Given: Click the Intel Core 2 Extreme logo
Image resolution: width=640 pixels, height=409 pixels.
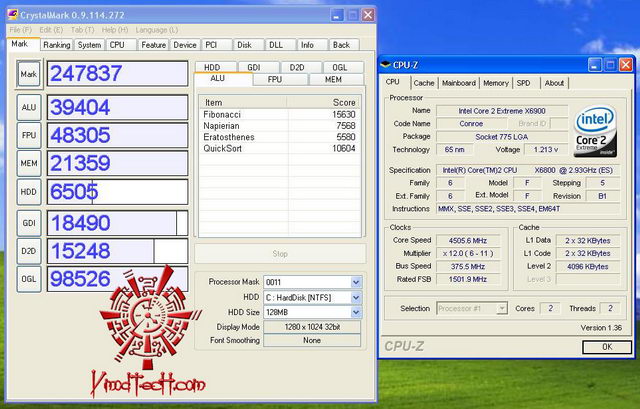Looking at the screenshot, I should click(596, 131).
